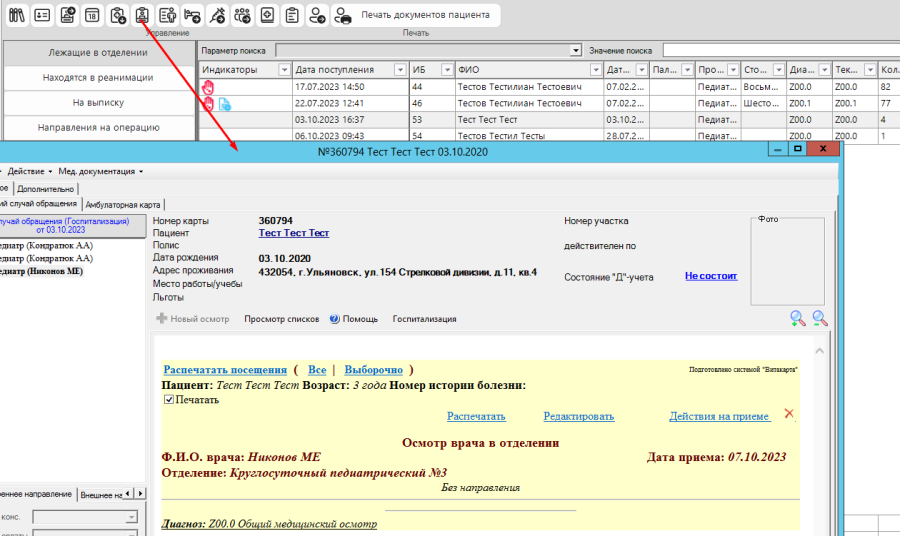Open the Про... column filter dropdown

(732, 70)
